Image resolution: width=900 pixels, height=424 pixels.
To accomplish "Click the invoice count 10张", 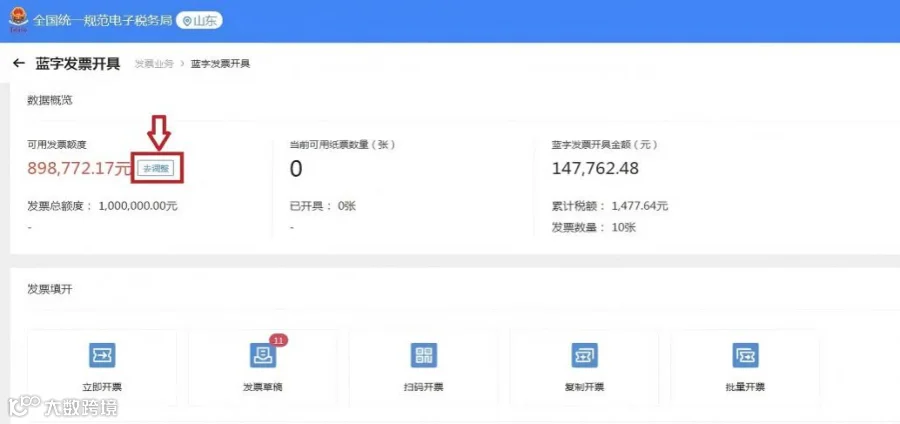I will coord(624,228).
